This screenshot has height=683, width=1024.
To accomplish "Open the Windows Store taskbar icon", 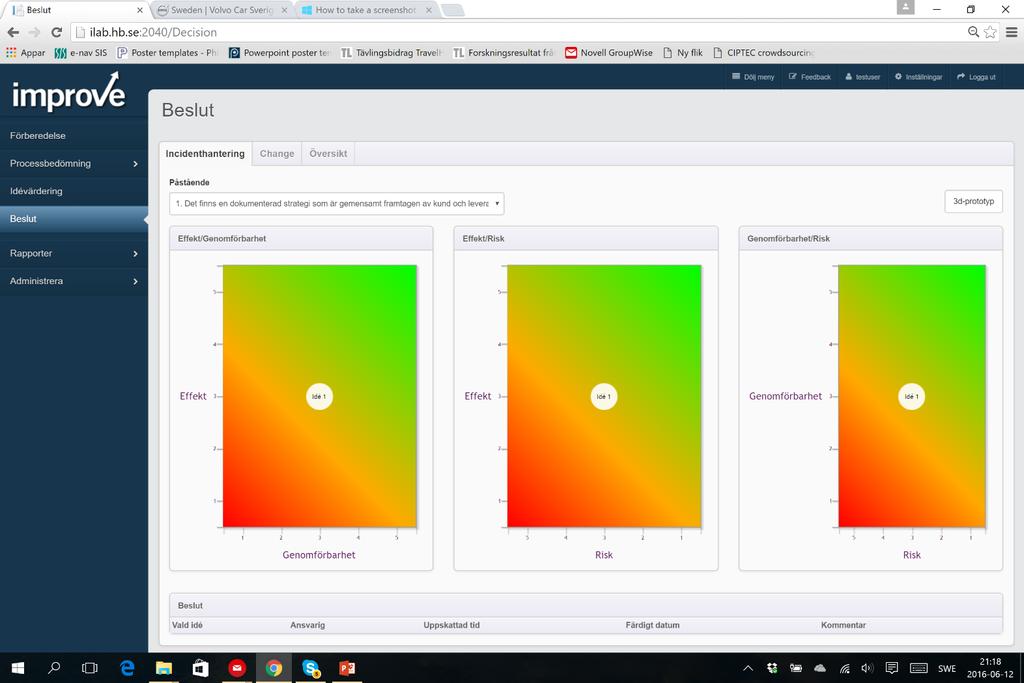I will tap(200, 667).
